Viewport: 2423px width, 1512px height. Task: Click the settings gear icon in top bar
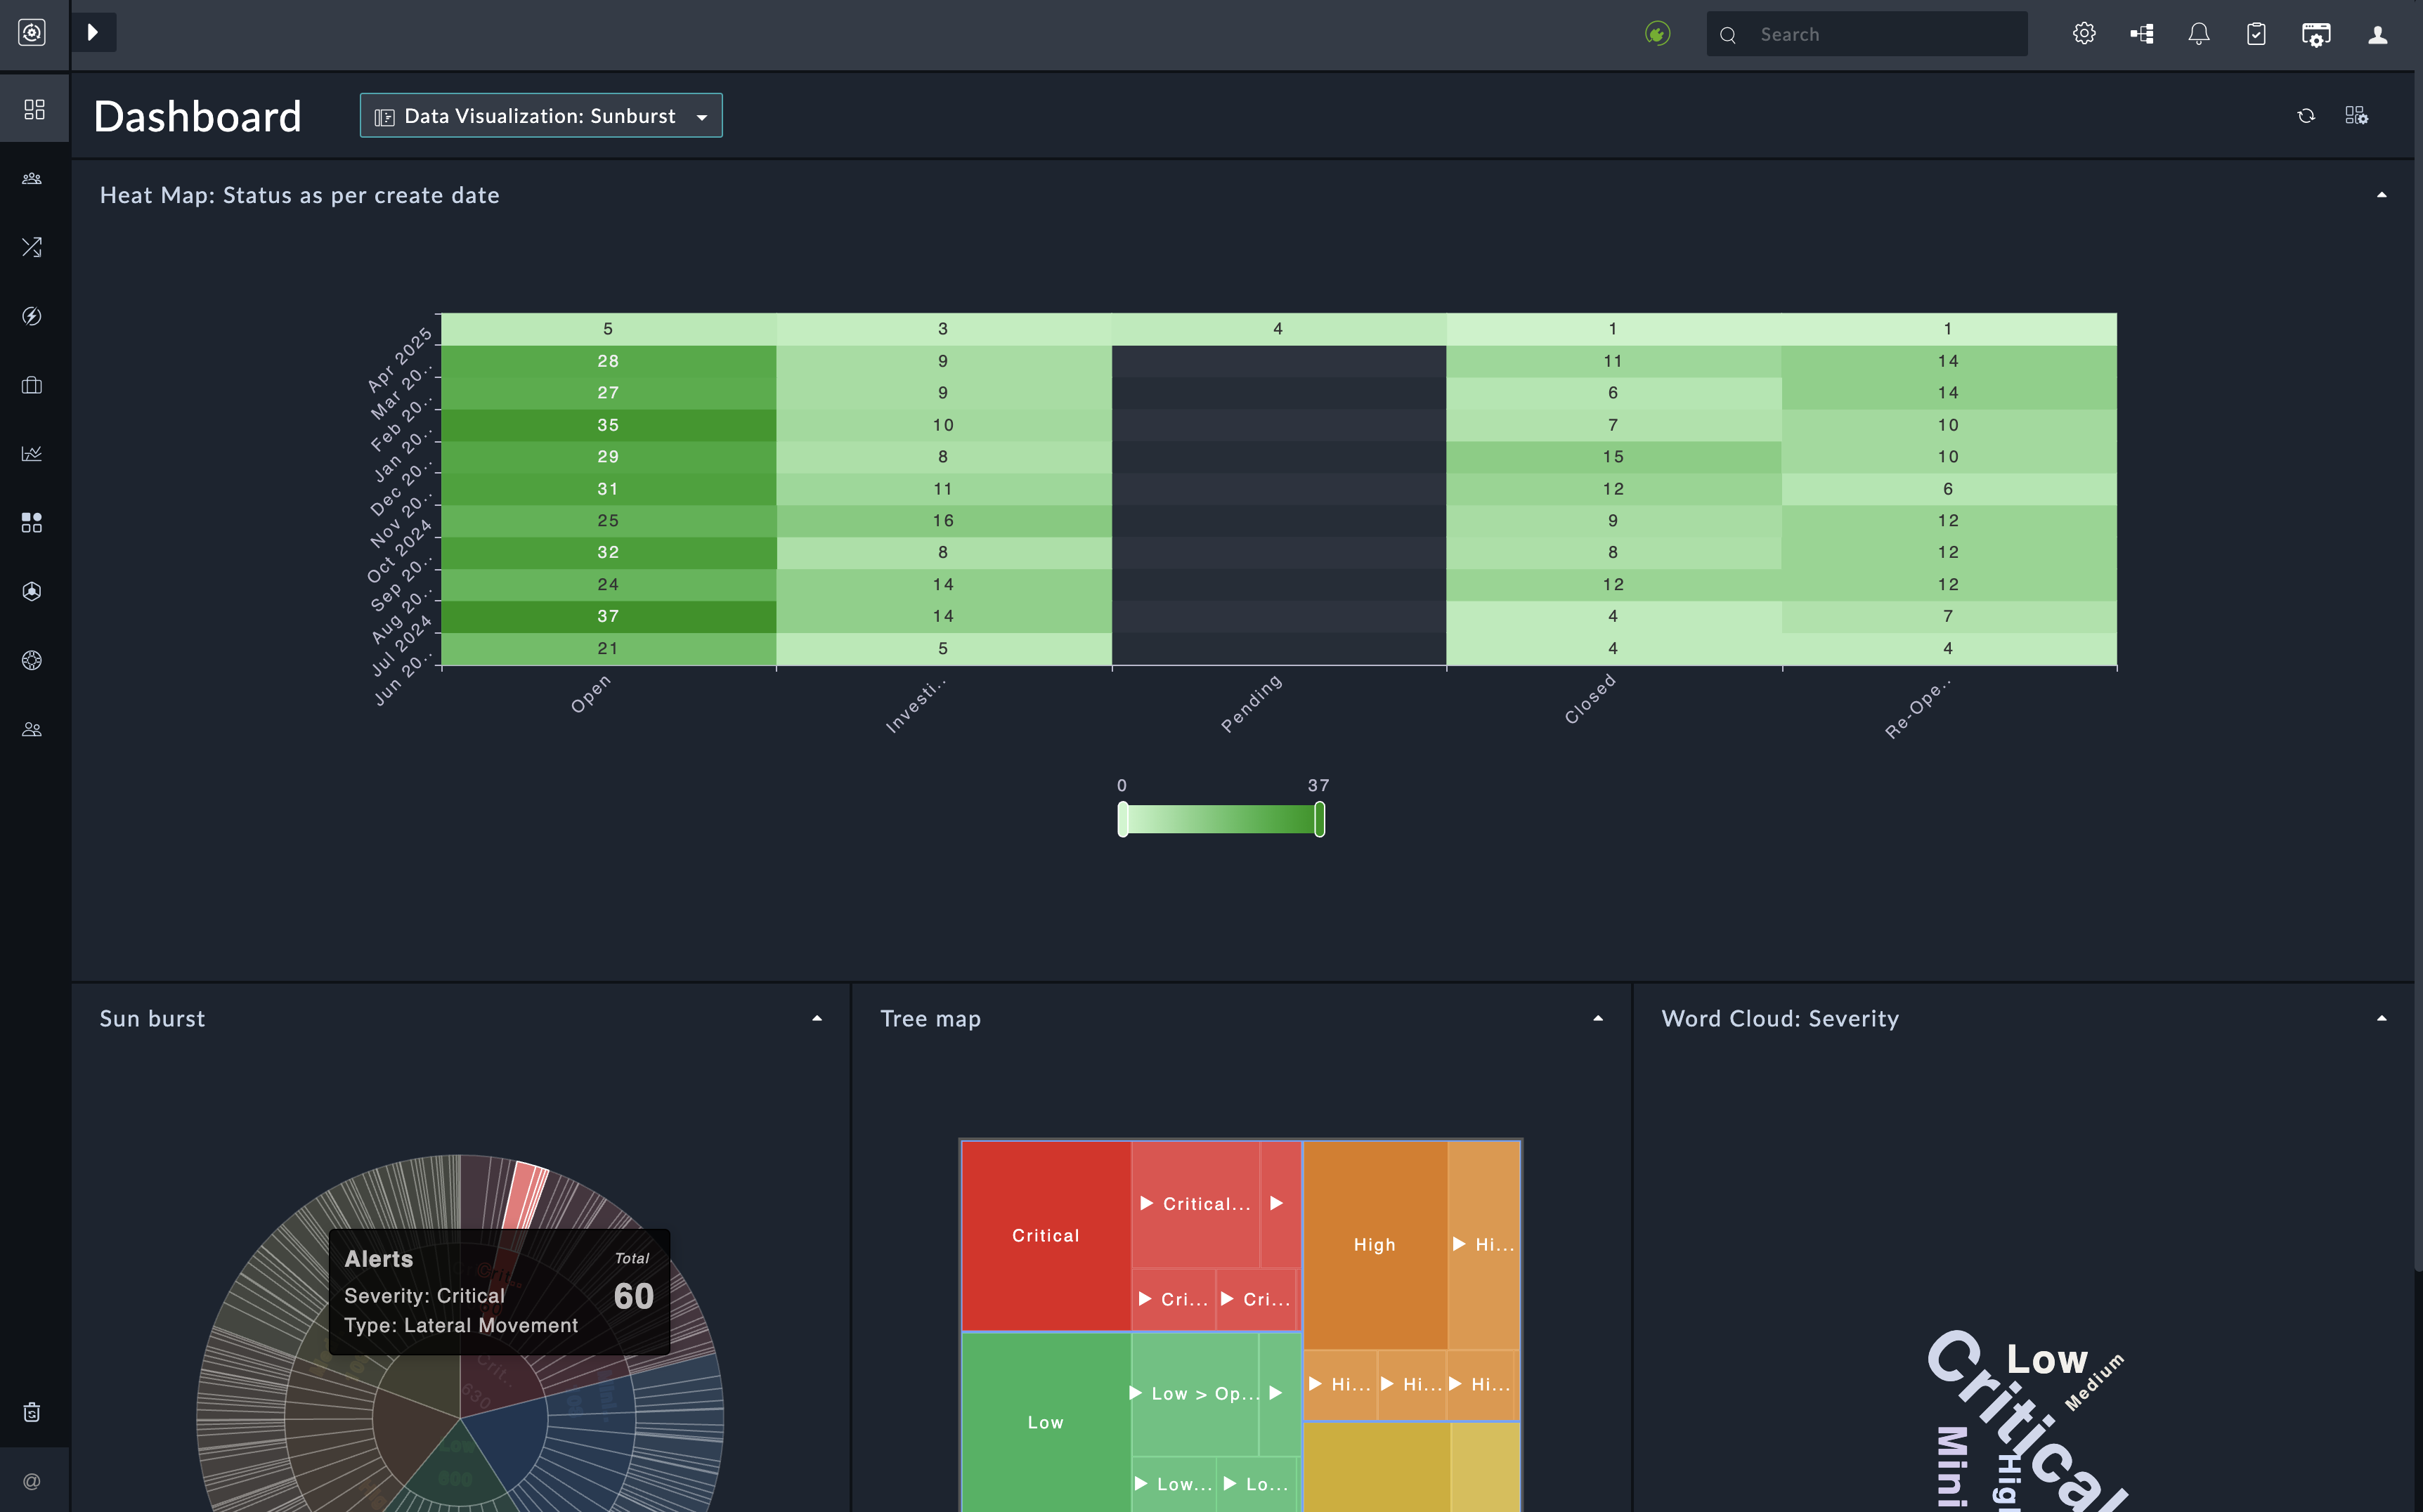(x=2084, y=34)
